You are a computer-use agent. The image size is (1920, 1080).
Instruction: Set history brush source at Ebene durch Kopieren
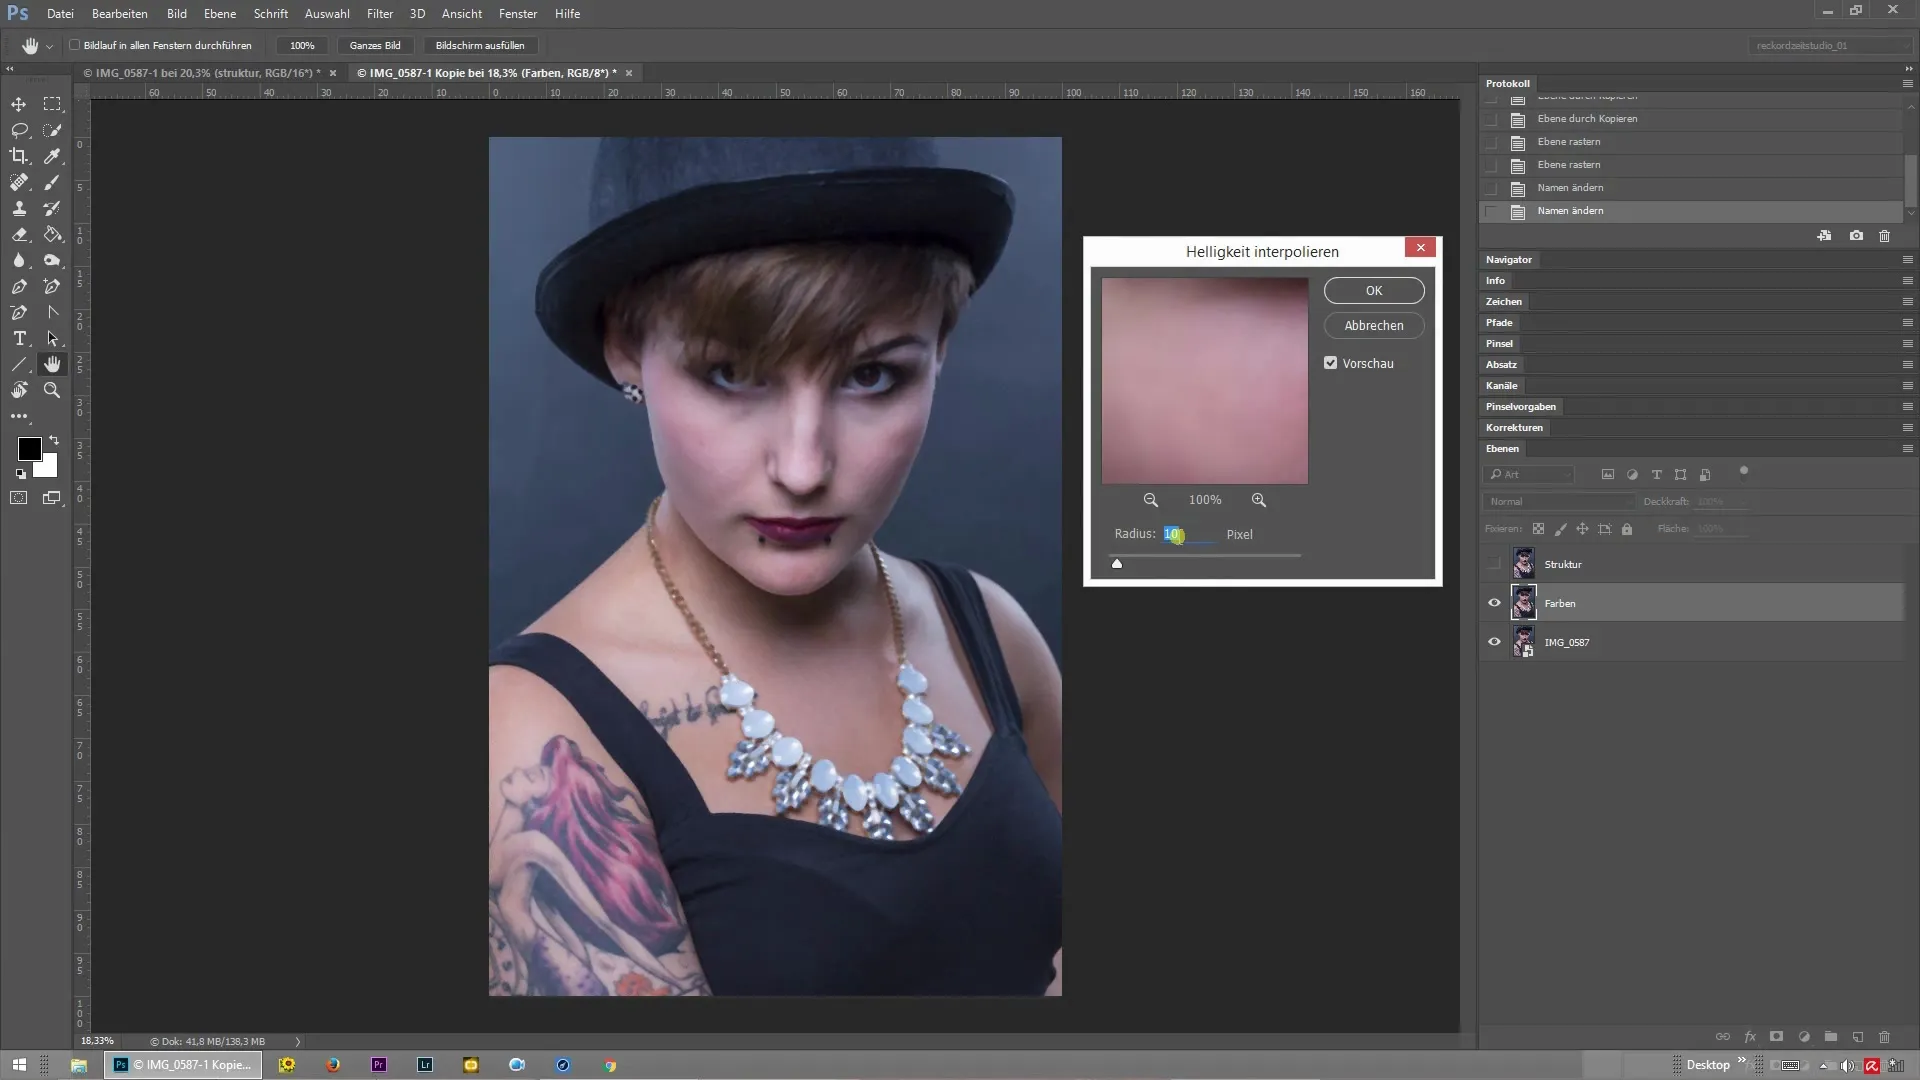pyautogui.click(x=1492, y=119)
